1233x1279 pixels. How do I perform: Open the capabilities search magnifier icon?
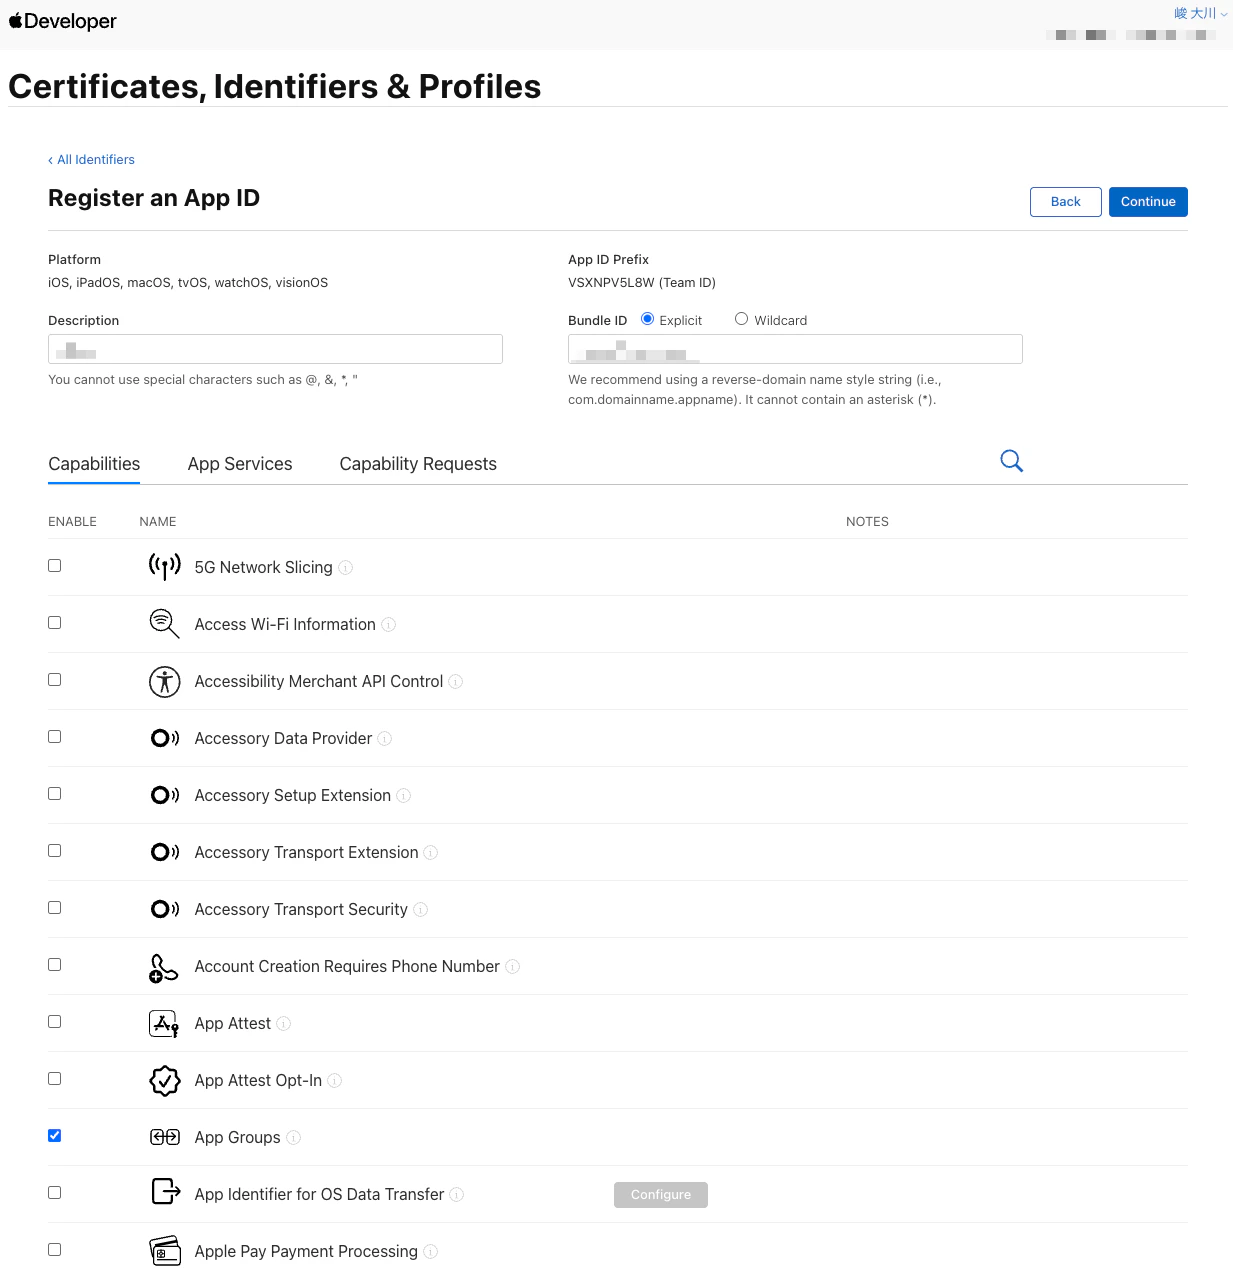pos(1012,461)
